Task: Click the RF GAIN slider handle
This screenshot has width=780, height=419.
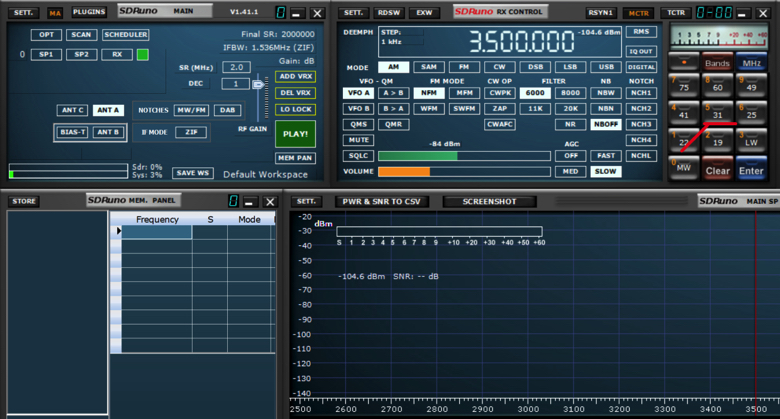Action: click(258, 85)
